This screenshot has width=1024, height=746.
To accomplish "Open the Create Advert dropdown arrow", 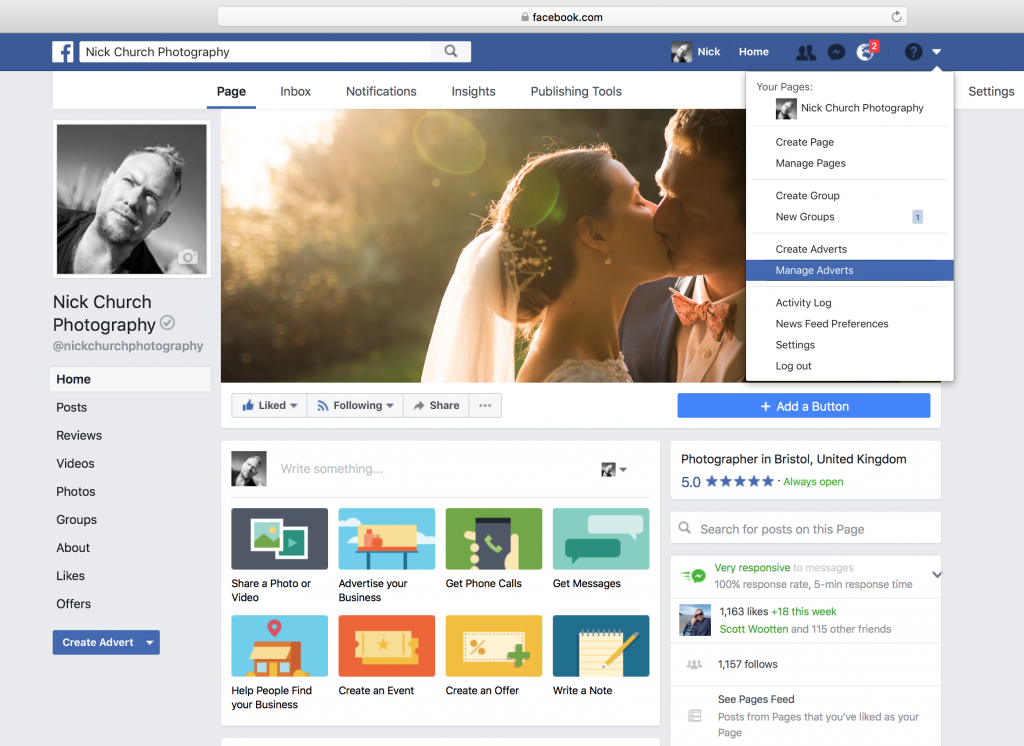I will [150, 643].
